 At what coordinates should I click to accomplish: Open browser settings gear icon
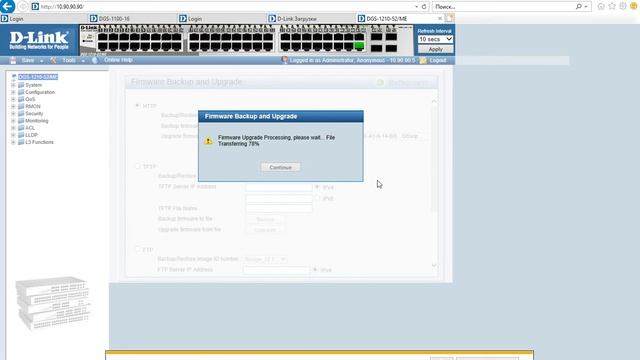(623, 6)
